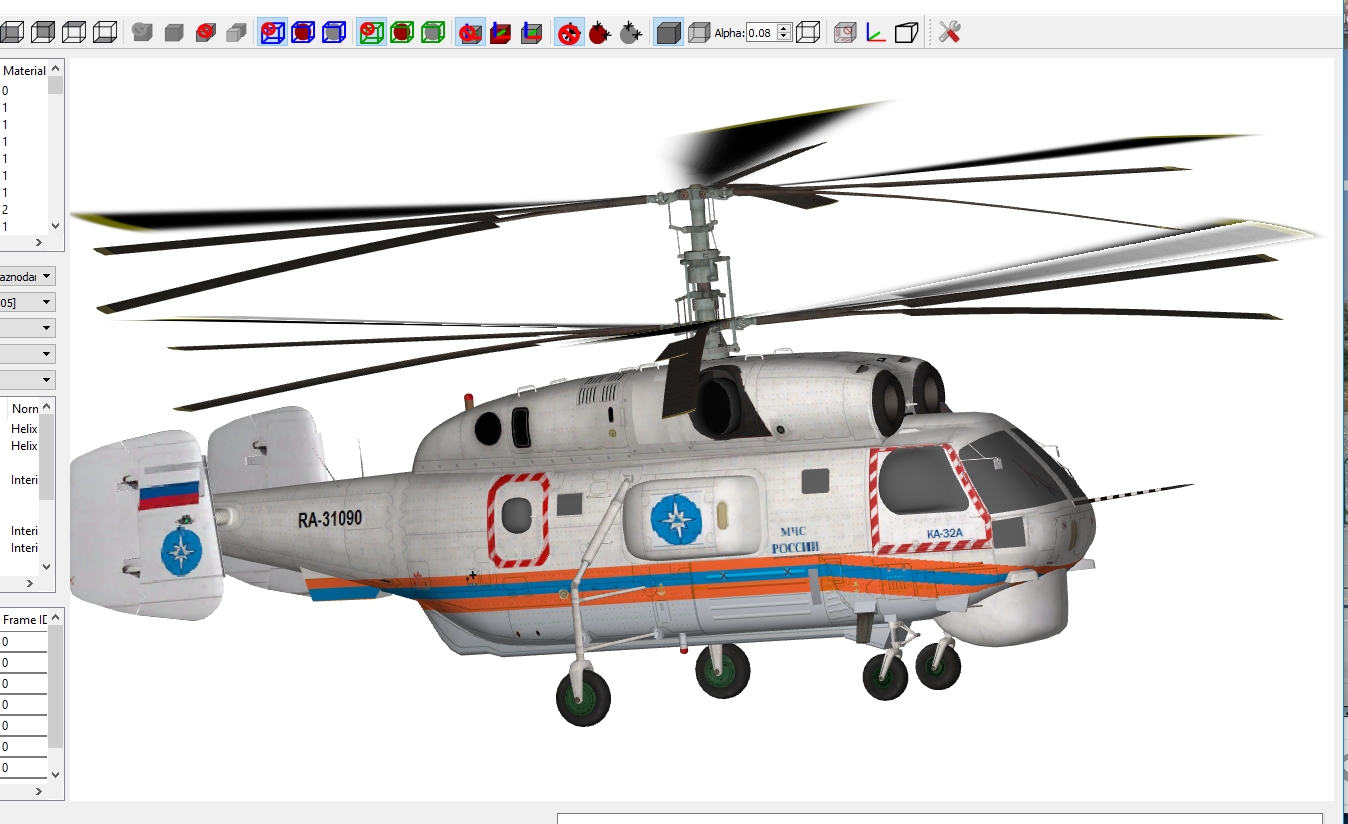Click the Material column header
This screenshot has width=1348, height=824.
tap(24, 71)
